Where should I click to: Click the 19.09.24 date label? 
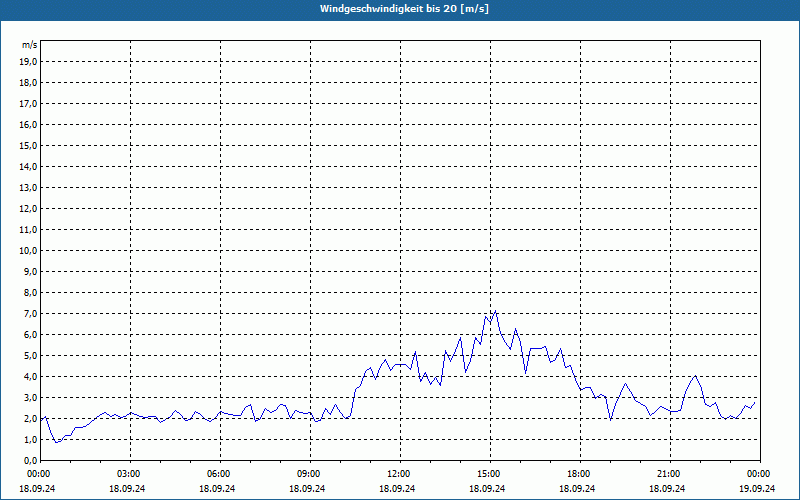pyautogui.click(x=759, y=489)
